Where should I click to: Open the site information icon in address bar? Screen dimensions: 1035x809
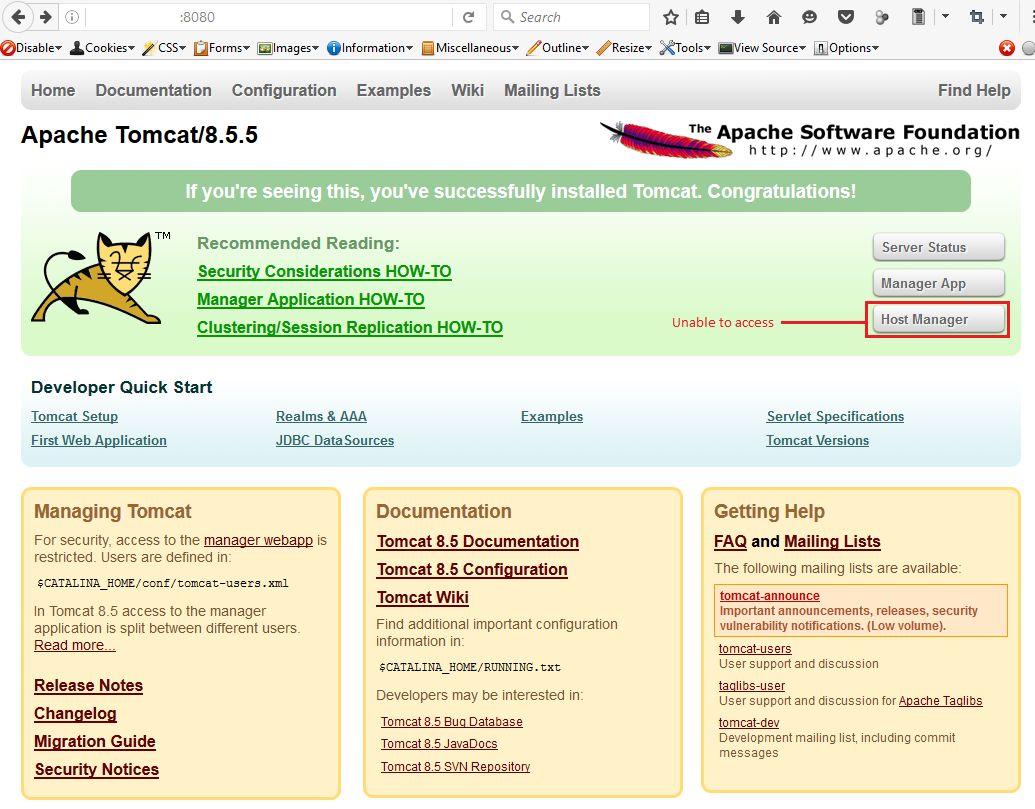click(x=72, y=17)
